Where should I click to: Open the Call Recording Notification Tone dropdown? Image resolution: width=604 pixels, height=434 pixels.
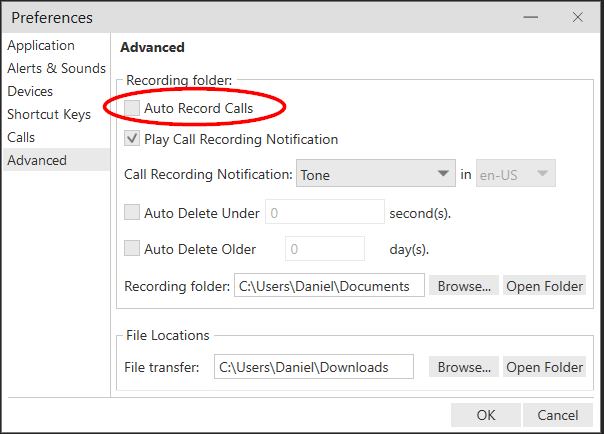coord(376,175)
